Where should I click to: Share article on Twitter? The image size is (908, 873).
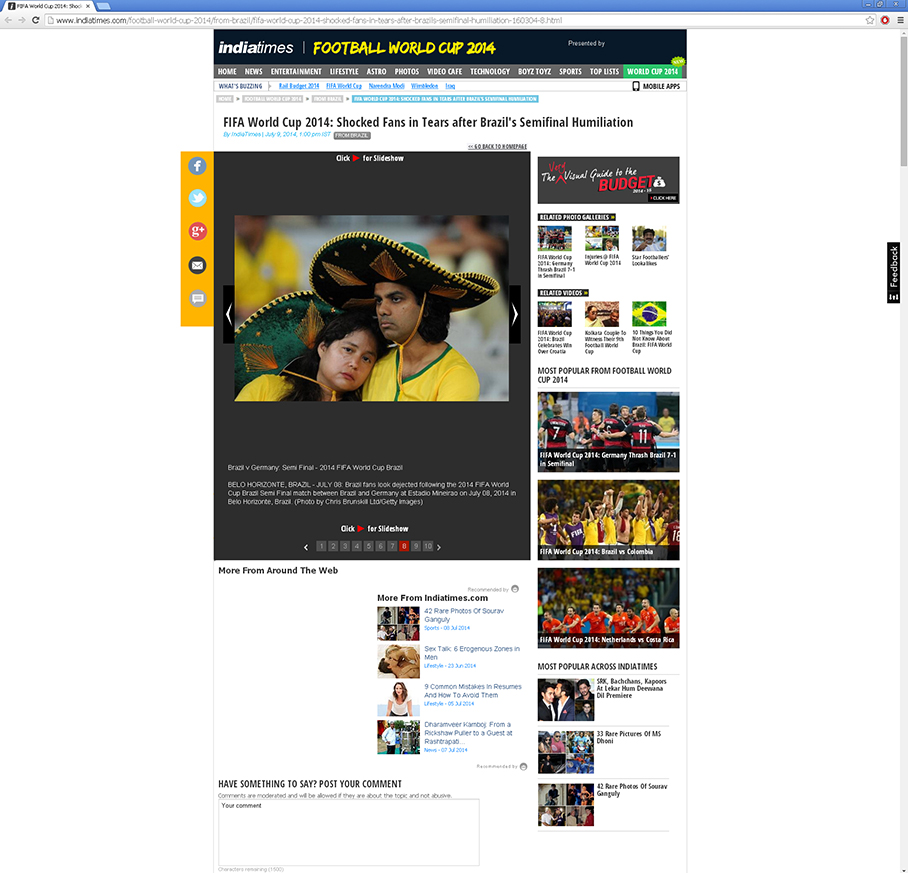click(197, 199)
